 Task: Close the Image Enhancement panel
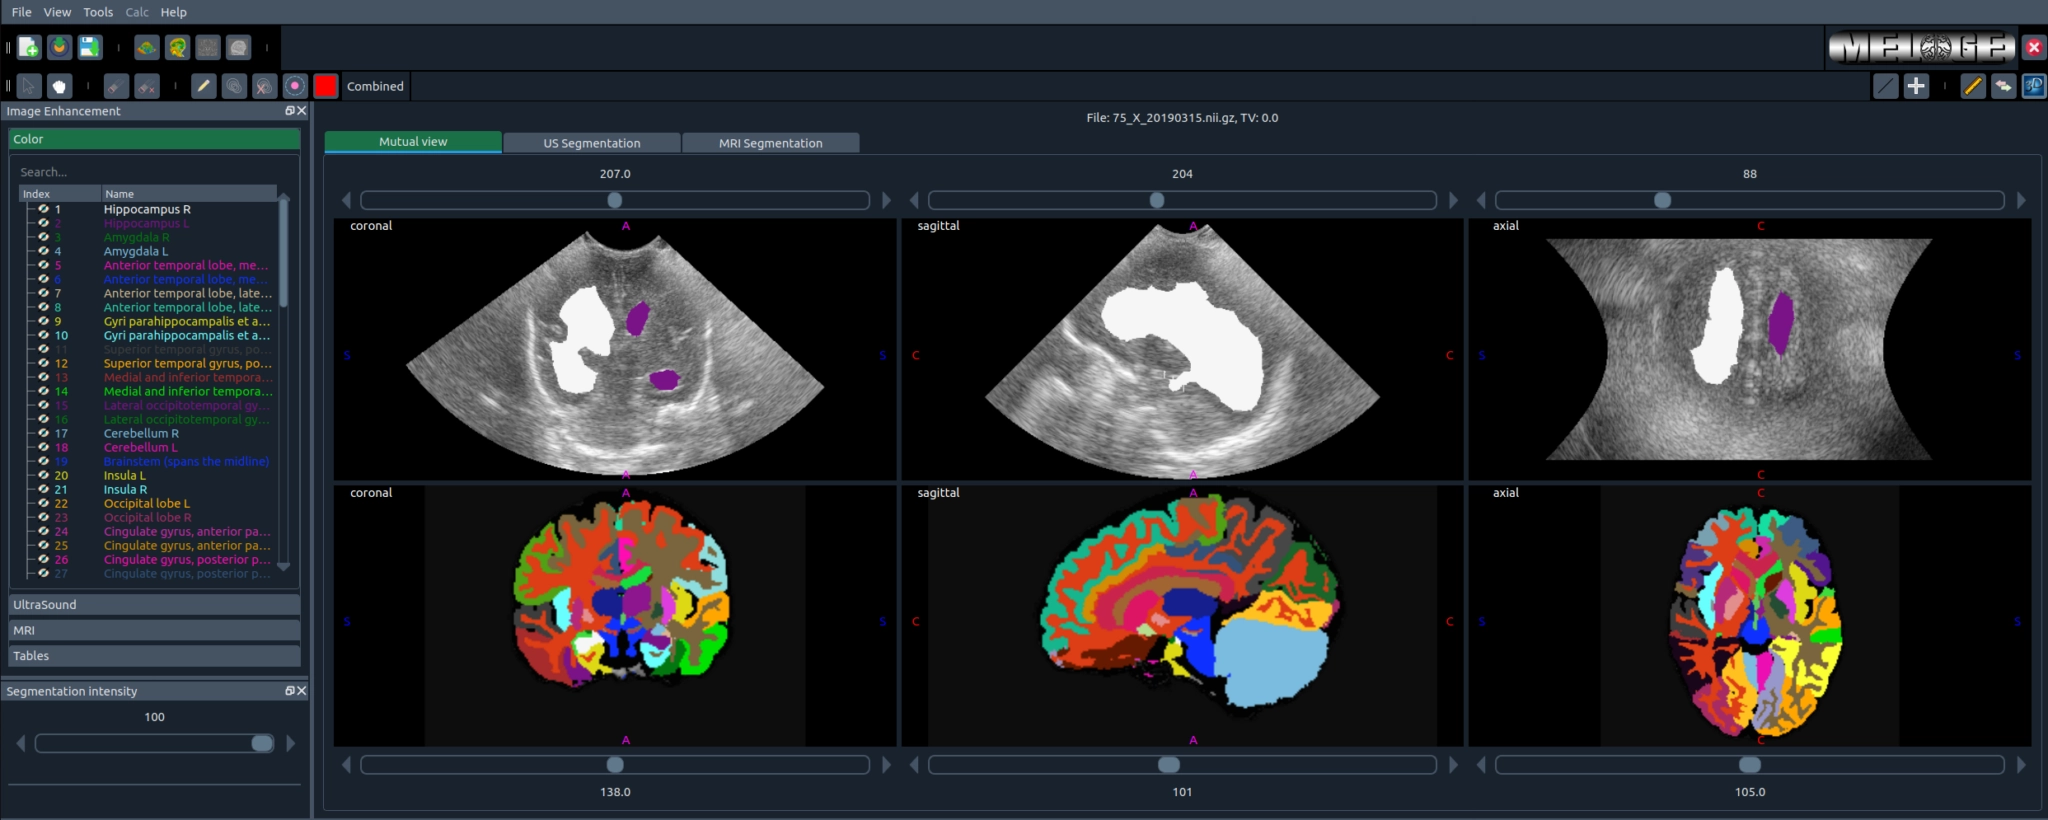[x=302, y=111]
